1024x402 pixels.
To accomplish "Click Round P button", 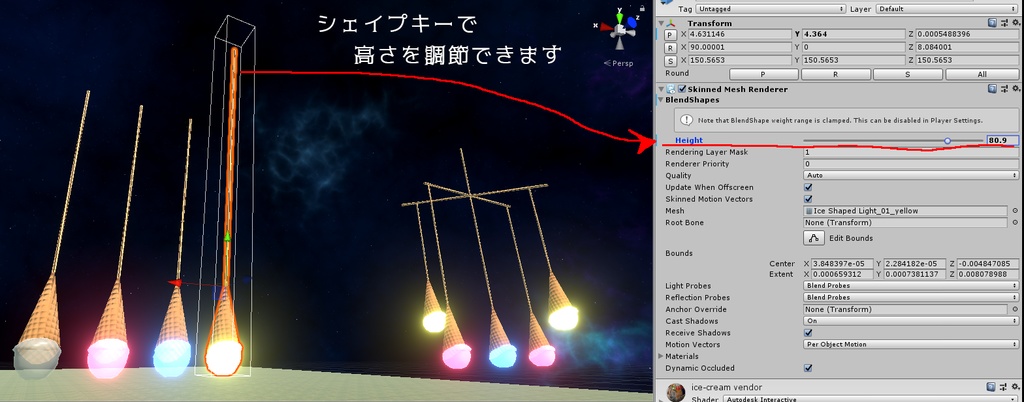I will [763, 74].
